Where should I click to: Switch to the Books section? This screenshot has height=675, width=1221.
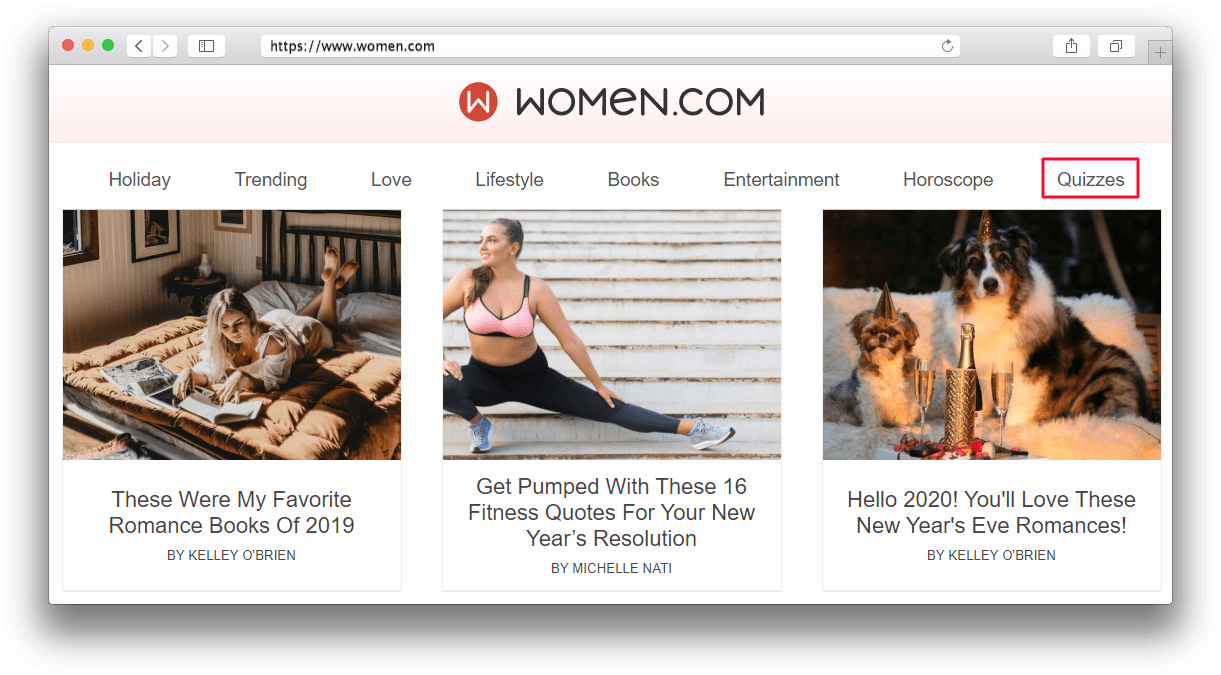(x=633, y=180)
